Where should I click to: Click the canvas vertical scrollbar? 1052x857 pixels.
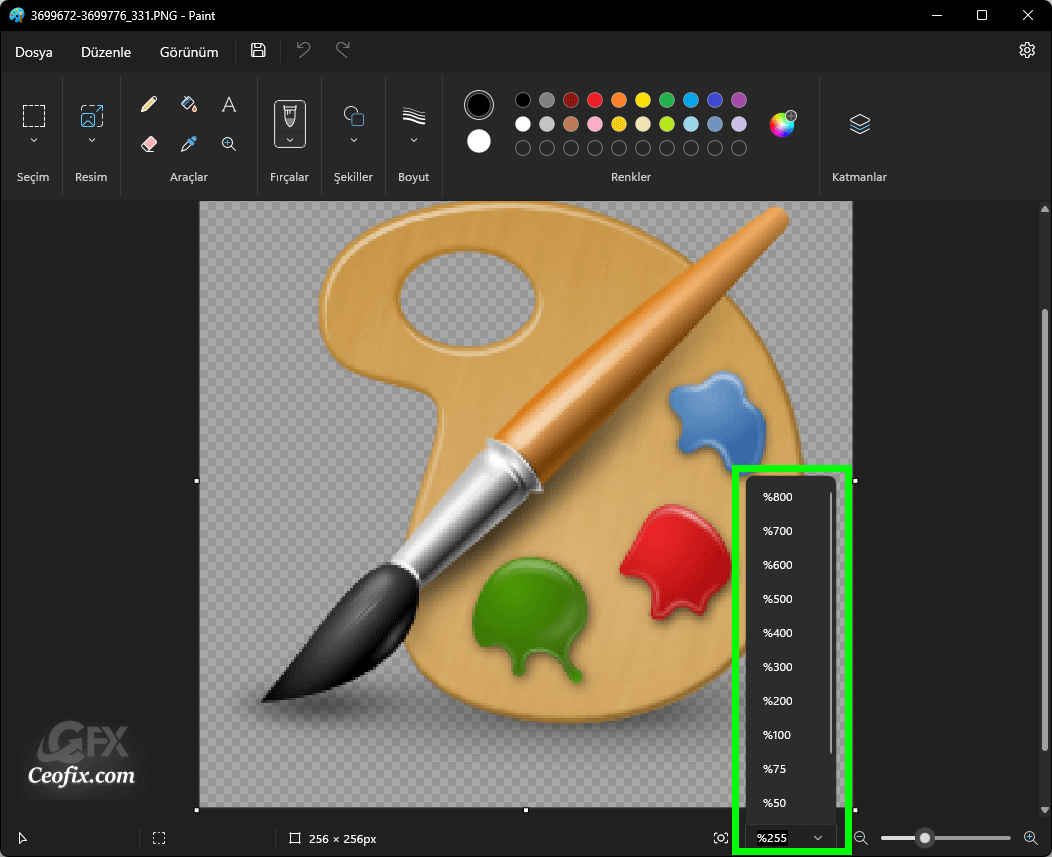(1045, 530)
